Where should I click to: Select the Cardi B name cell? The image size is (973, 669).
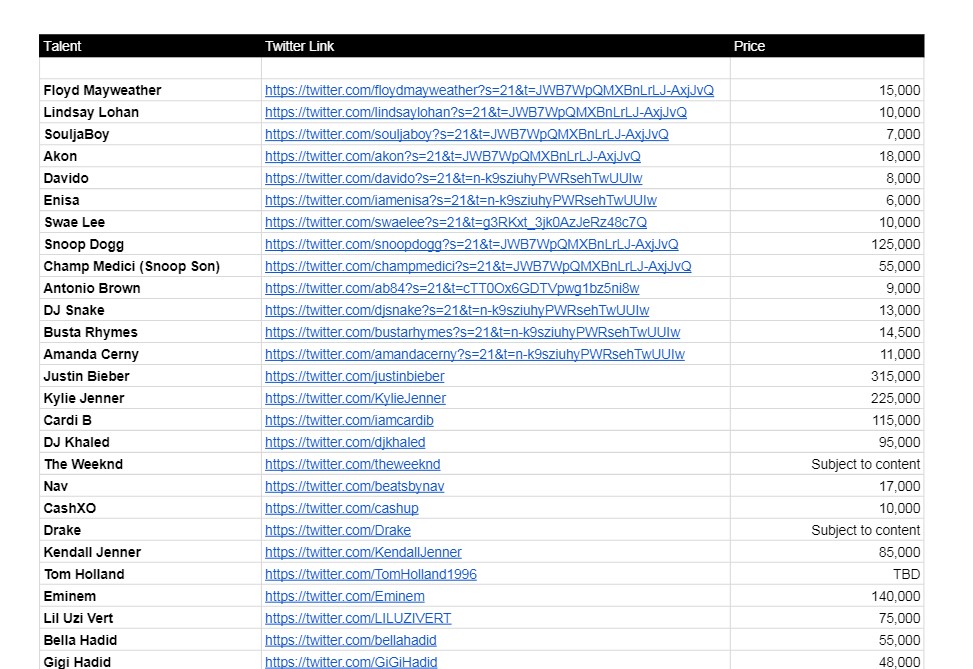[151, 421]
